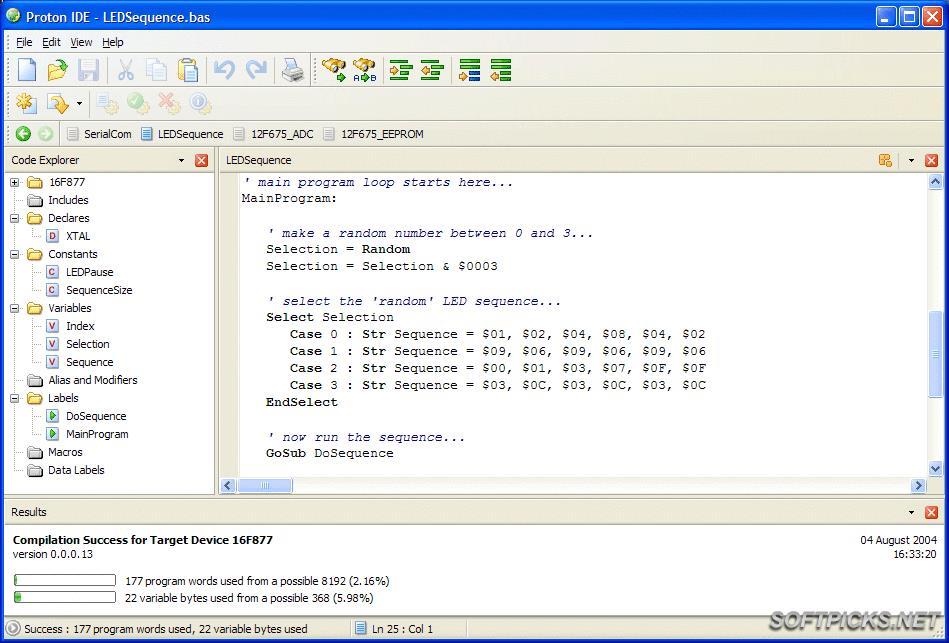This screenshot has width=949, height=643.
Task: Open the View menu
Action: (81, 42)
